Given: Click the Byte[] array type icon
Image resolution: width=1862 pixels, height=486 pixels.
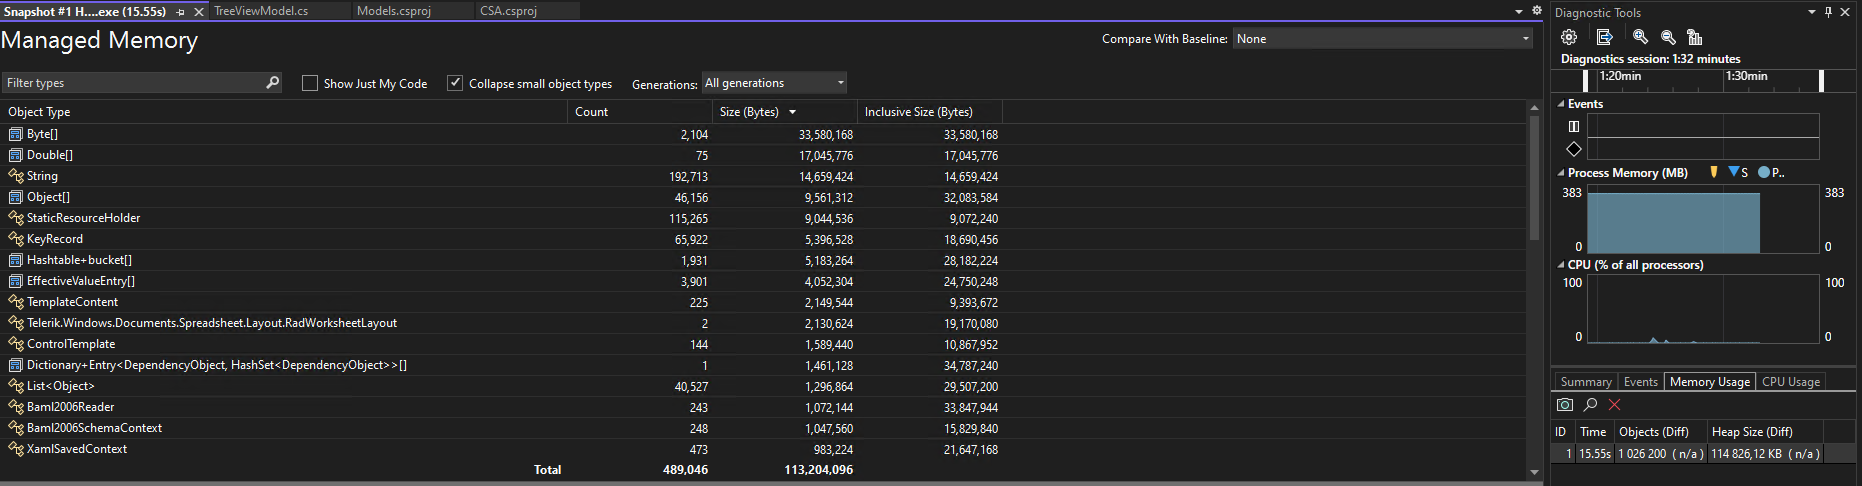Looking at the screenshot, I should pyautogui.click(x=16, y=134).
